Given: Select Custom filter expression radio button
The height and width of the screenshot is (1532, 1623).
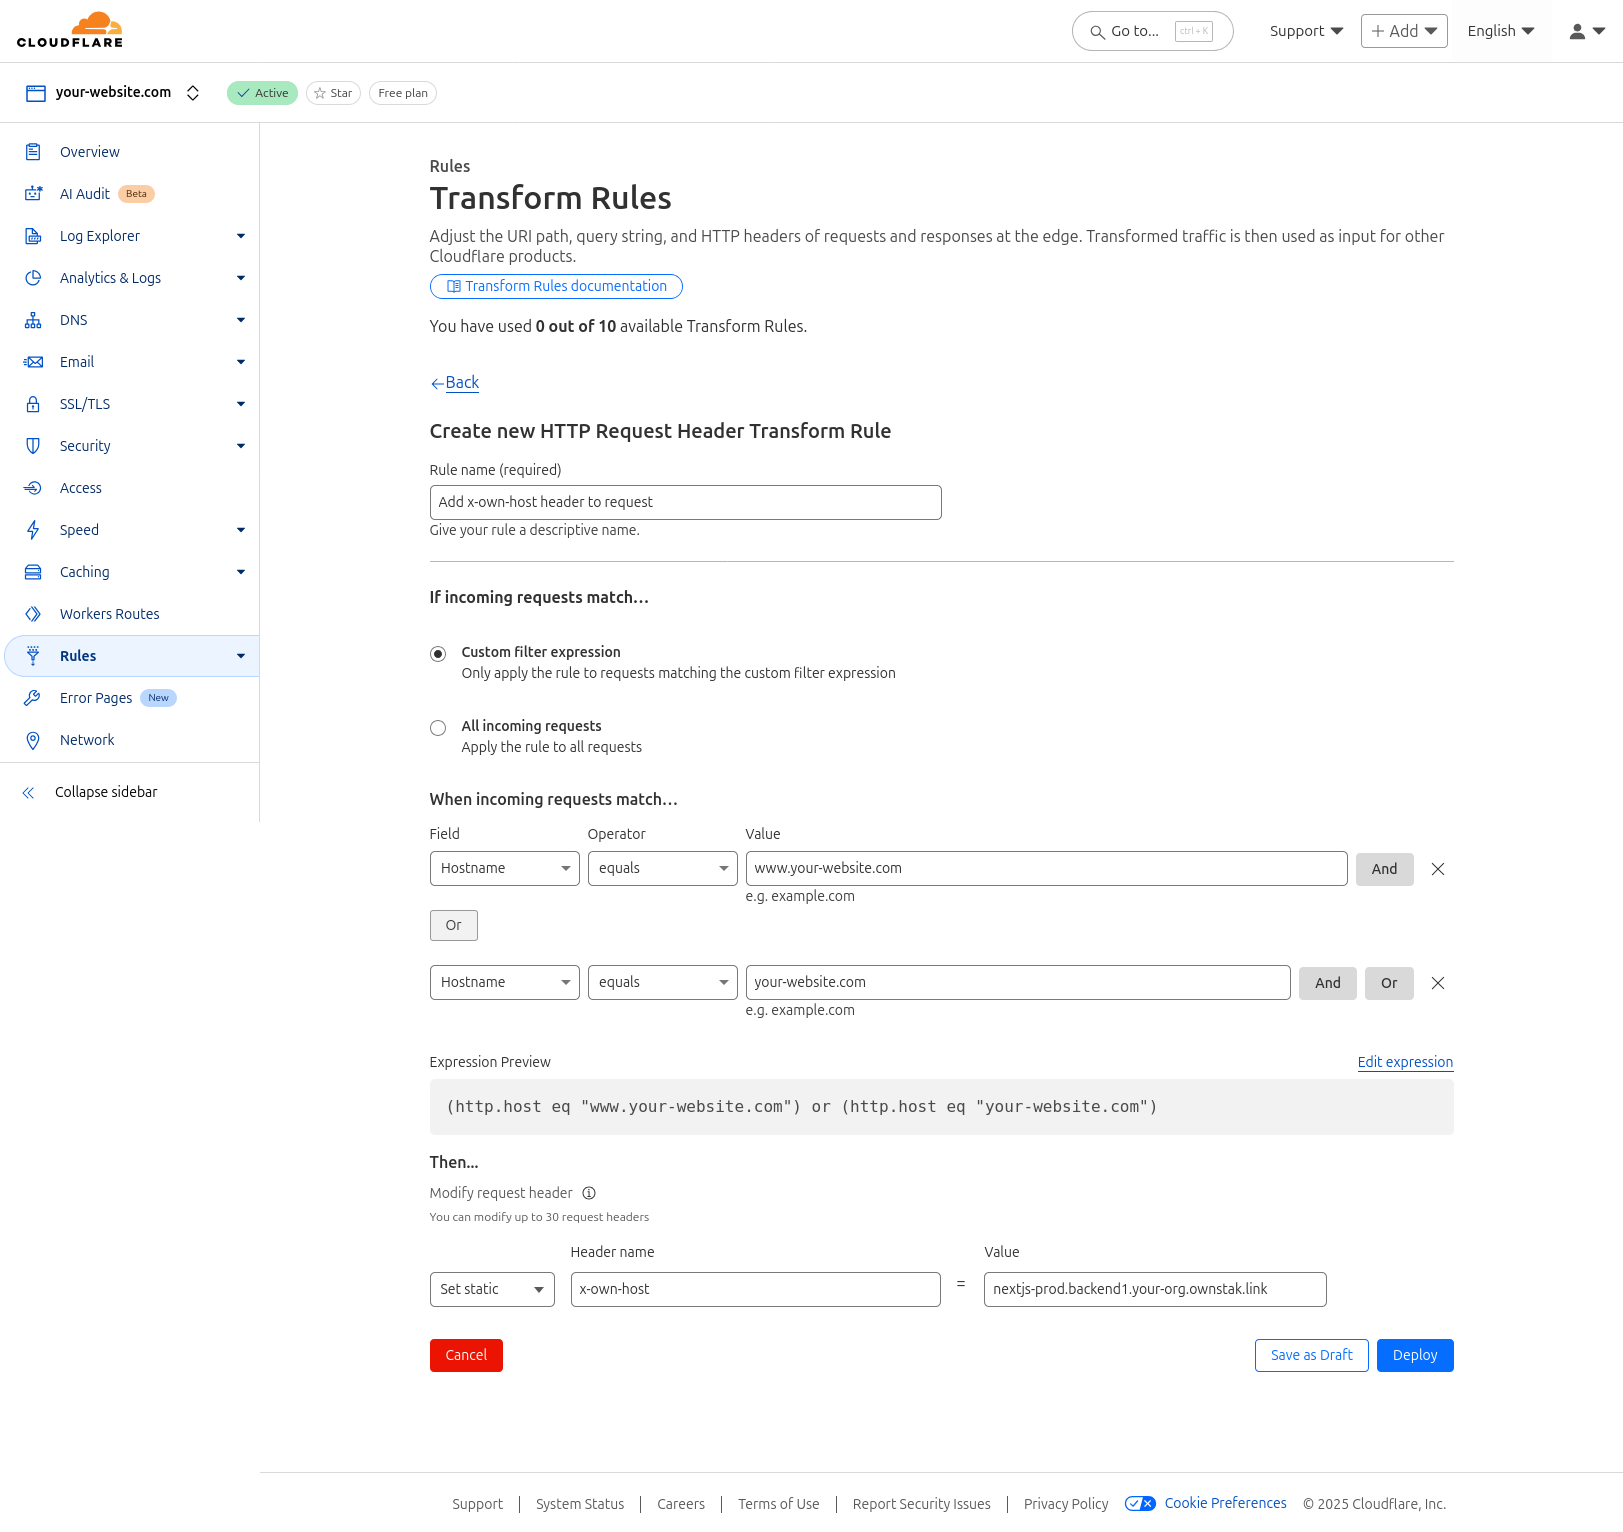Looking at the screenshot, I should coord(438,654).
